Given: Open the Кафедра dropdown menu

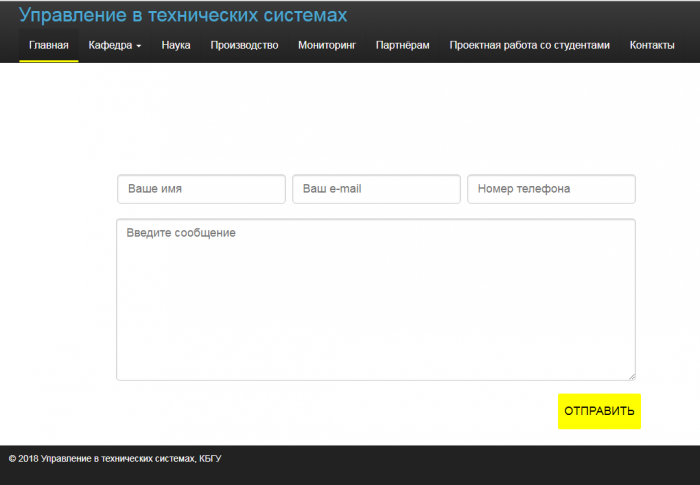Looking at the screenshot, I should (114, 45).
